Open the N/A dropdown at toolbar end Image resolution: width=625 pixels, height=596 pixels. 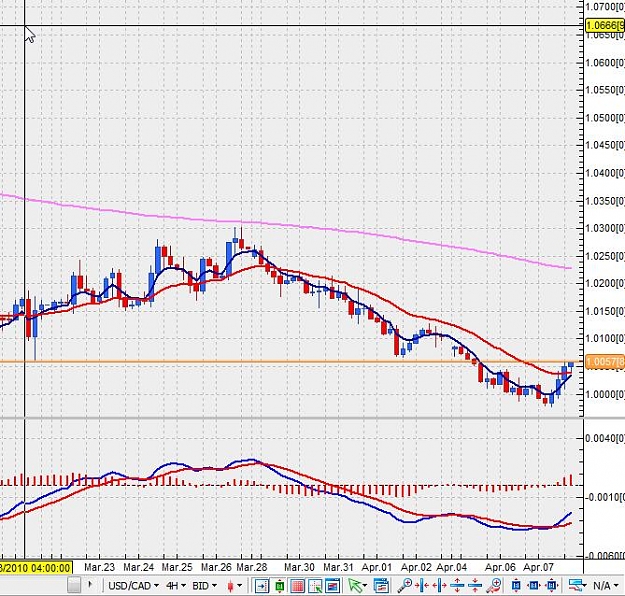[x=606, y=586]
